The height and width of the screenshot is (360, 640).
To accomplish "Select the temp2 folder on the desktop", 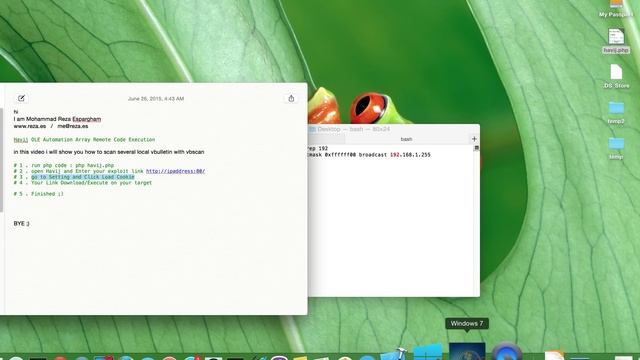I will coord(616,112).
